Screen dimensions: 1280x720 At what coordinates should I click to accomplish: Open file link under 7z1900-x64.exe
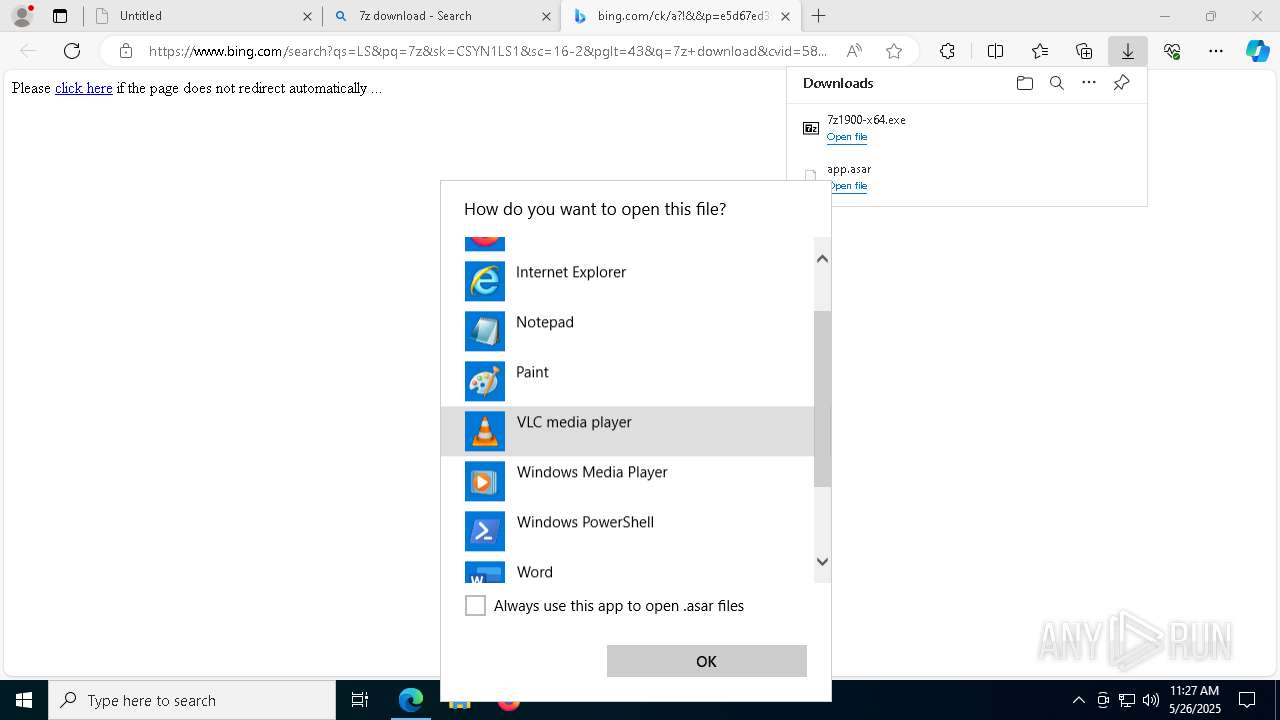pos(847,137)
